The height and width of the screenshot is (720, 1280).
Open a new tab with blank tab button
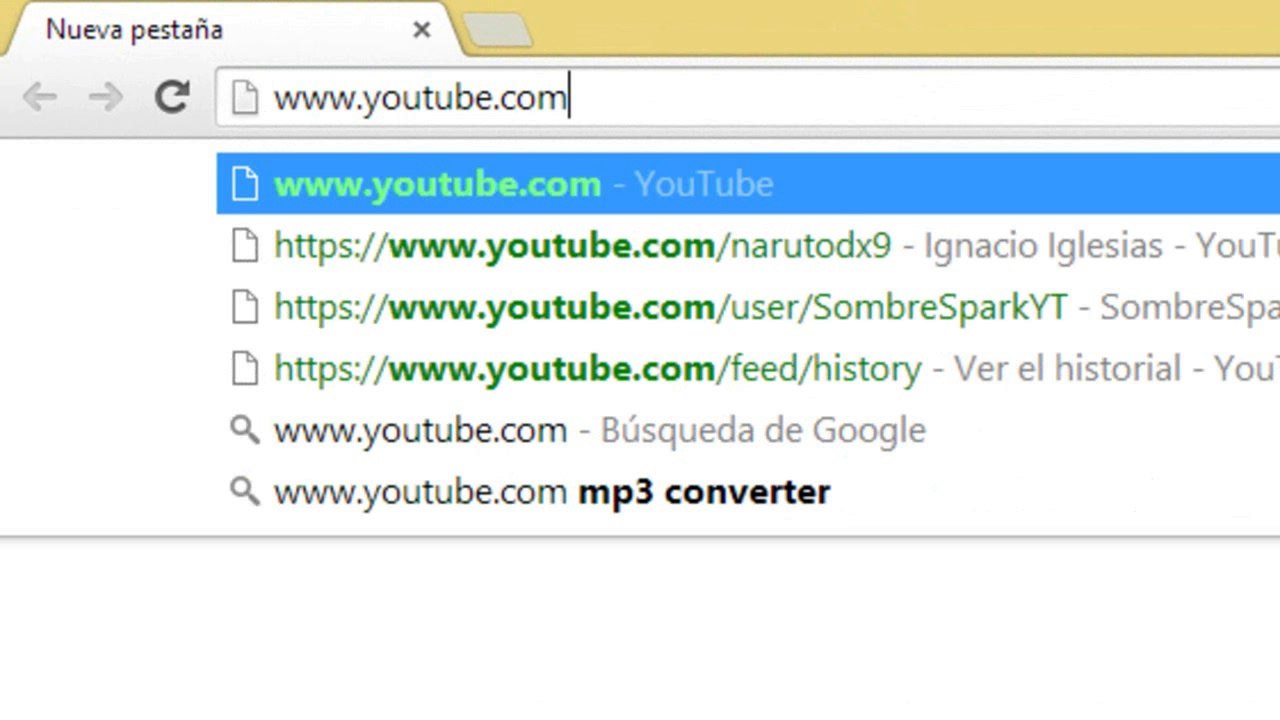pyautogui.click(x=497, y=30)
